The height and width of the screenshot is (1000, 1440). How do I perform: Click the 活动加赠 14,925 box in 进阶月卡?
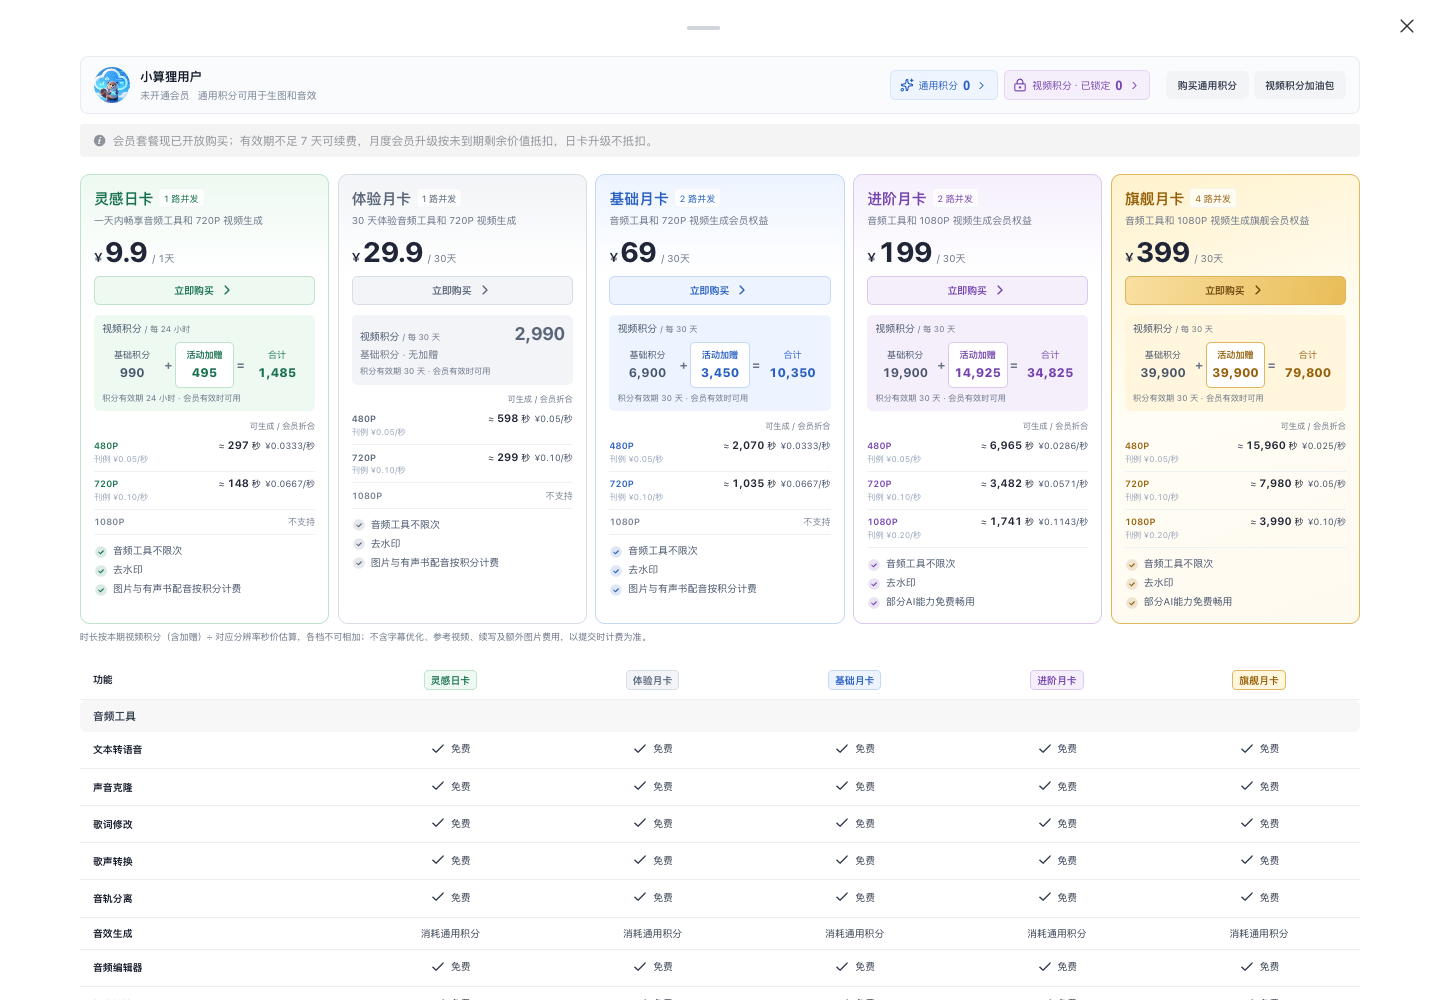click(x=977, y=365)
